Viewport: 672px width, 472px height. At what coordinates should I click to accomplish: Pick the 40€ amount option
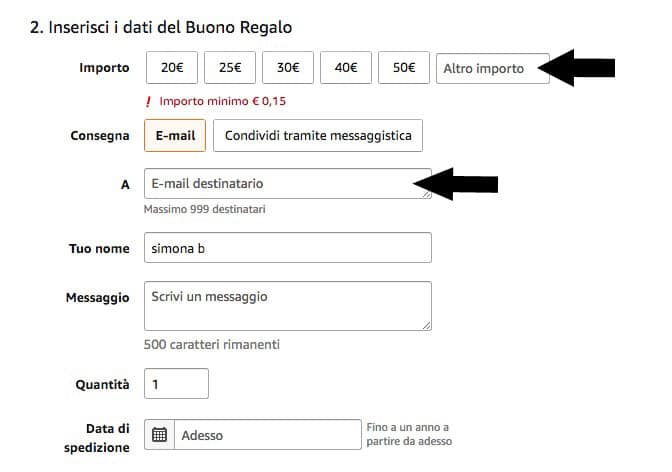pos(346,68)
